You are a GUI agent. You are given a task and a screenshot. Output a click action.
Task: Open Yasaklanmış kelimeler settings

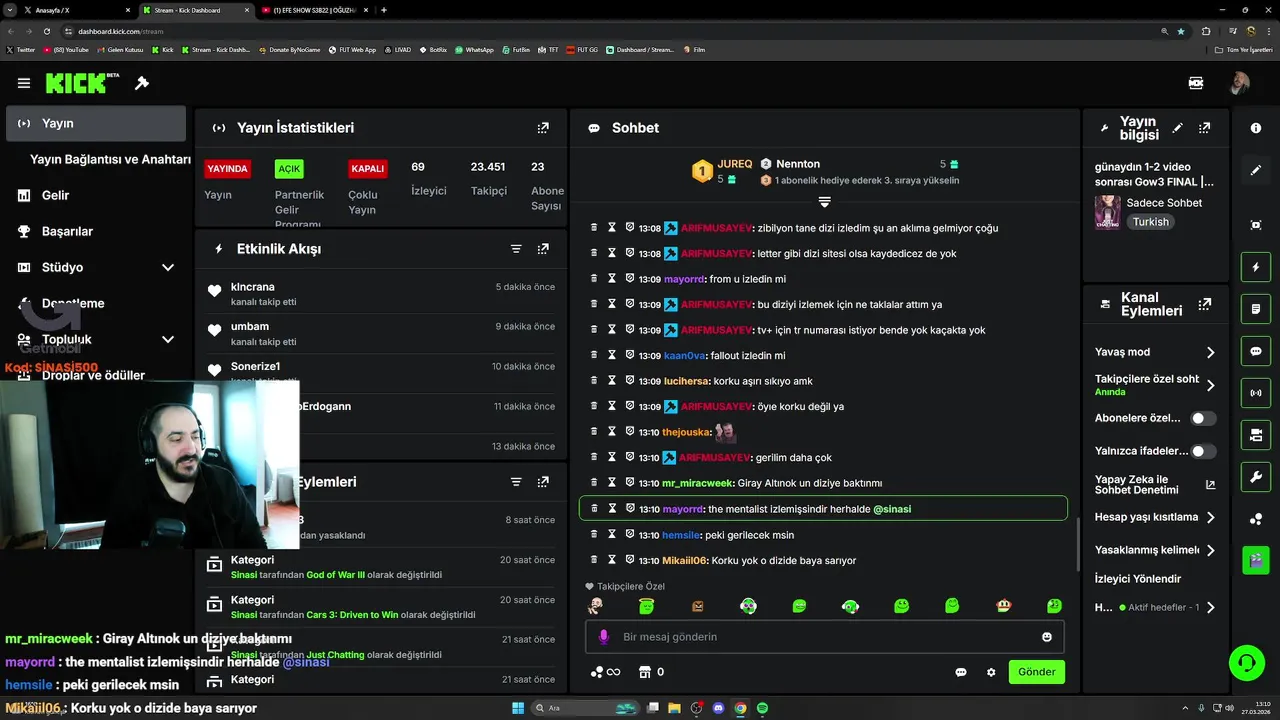pos(1156,550)
